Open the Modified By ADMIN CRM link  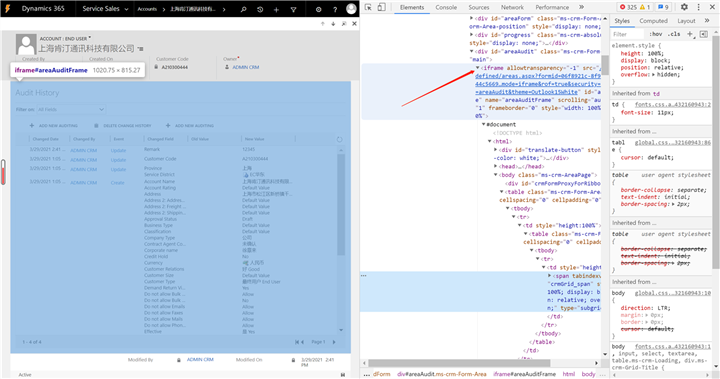click(x=200, y=360)
